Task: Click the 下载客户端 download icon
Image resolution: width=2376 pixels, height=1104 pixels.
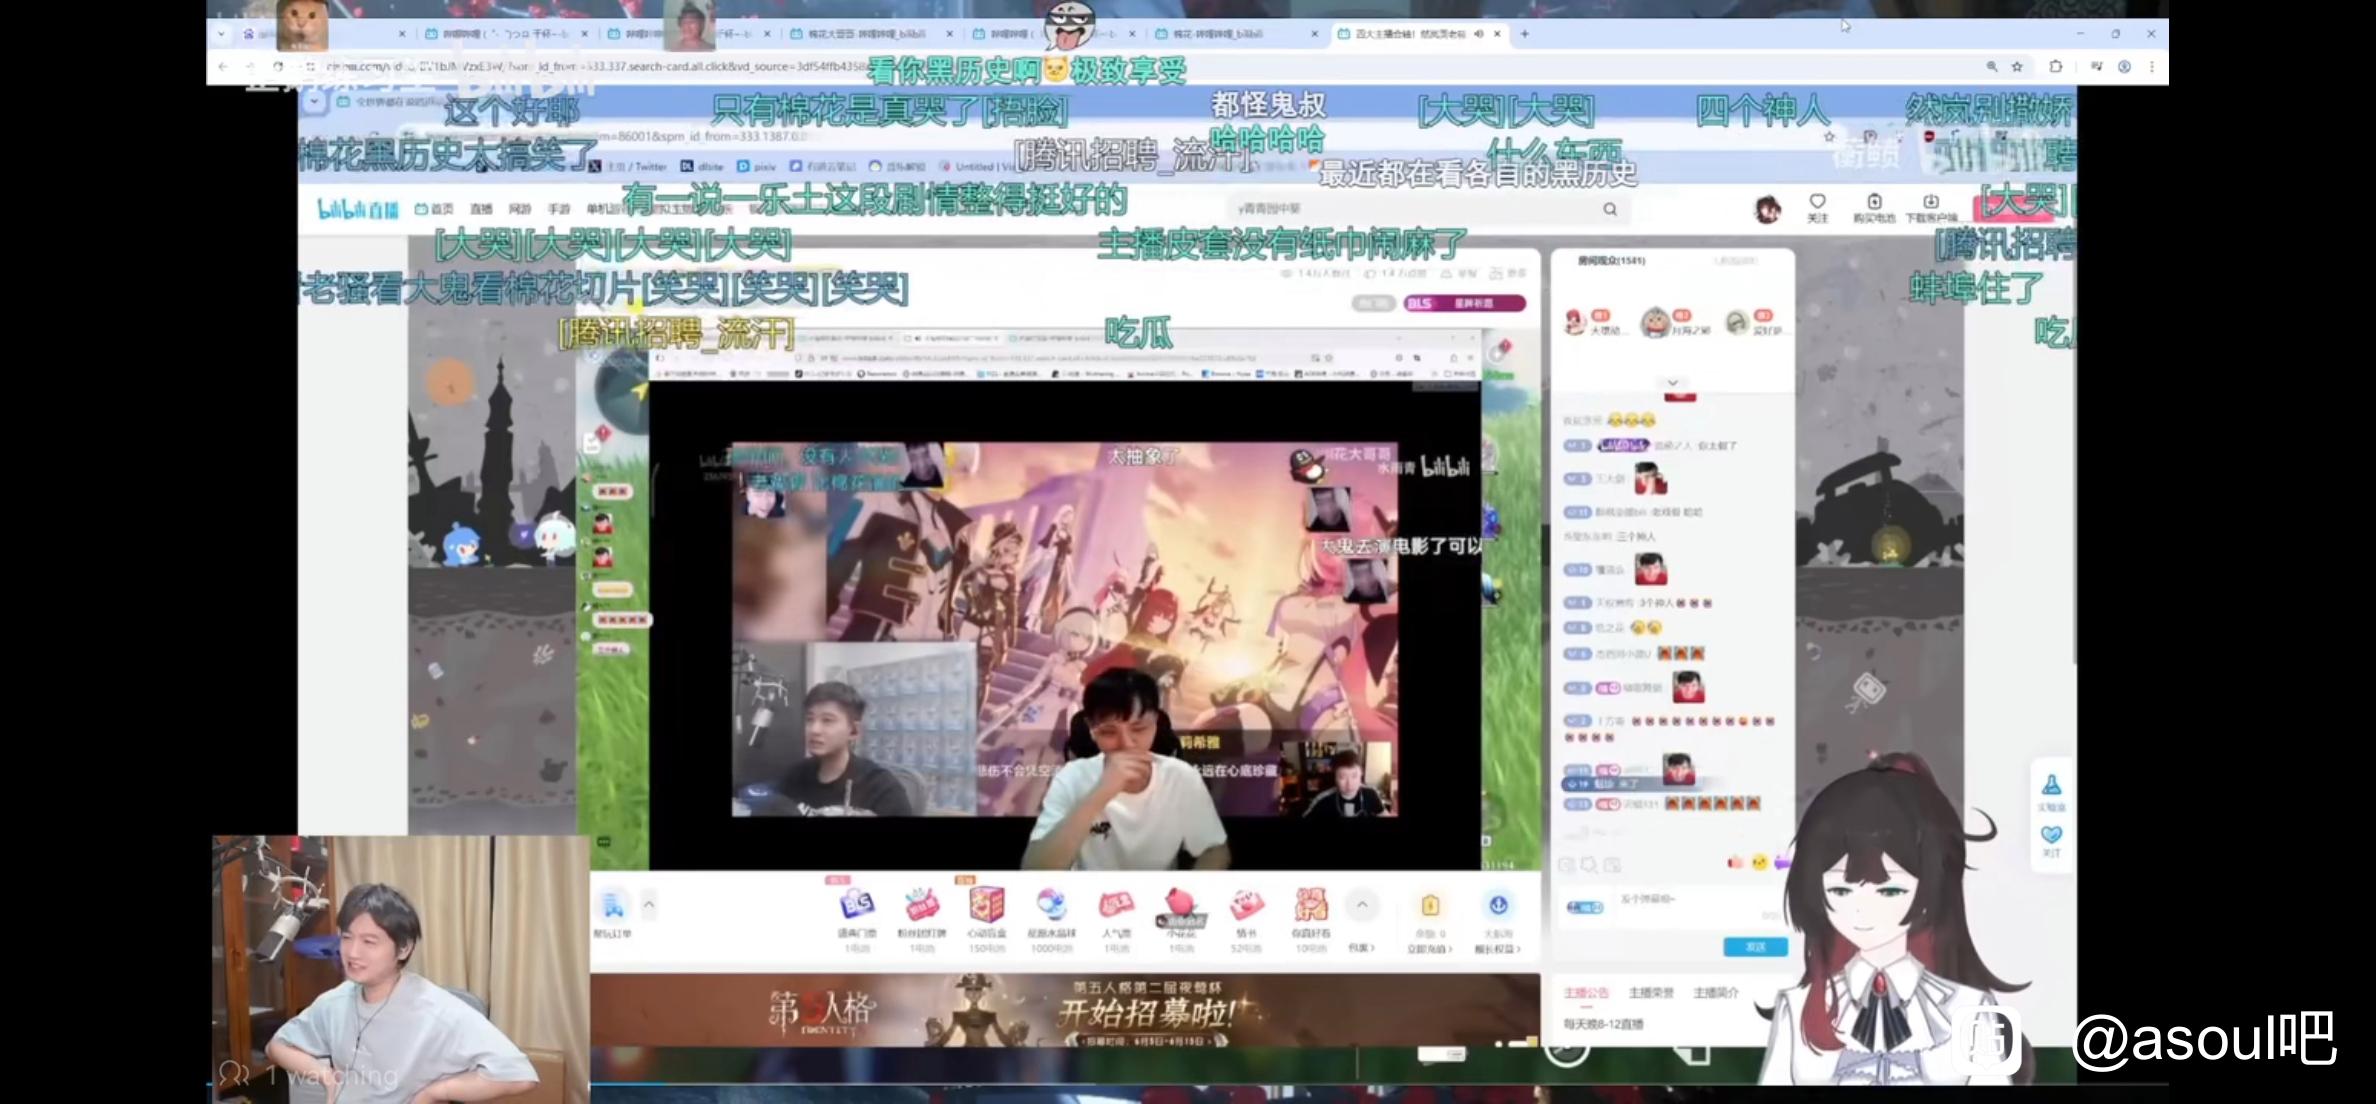Action: tap(1930, 203)
